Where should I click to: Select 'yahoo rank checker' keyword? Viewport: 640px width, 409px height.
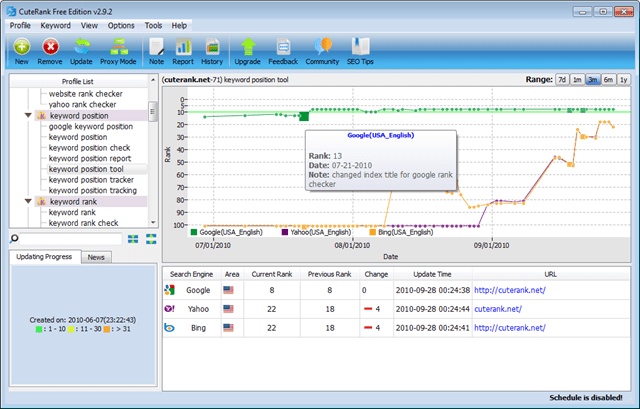82,104
